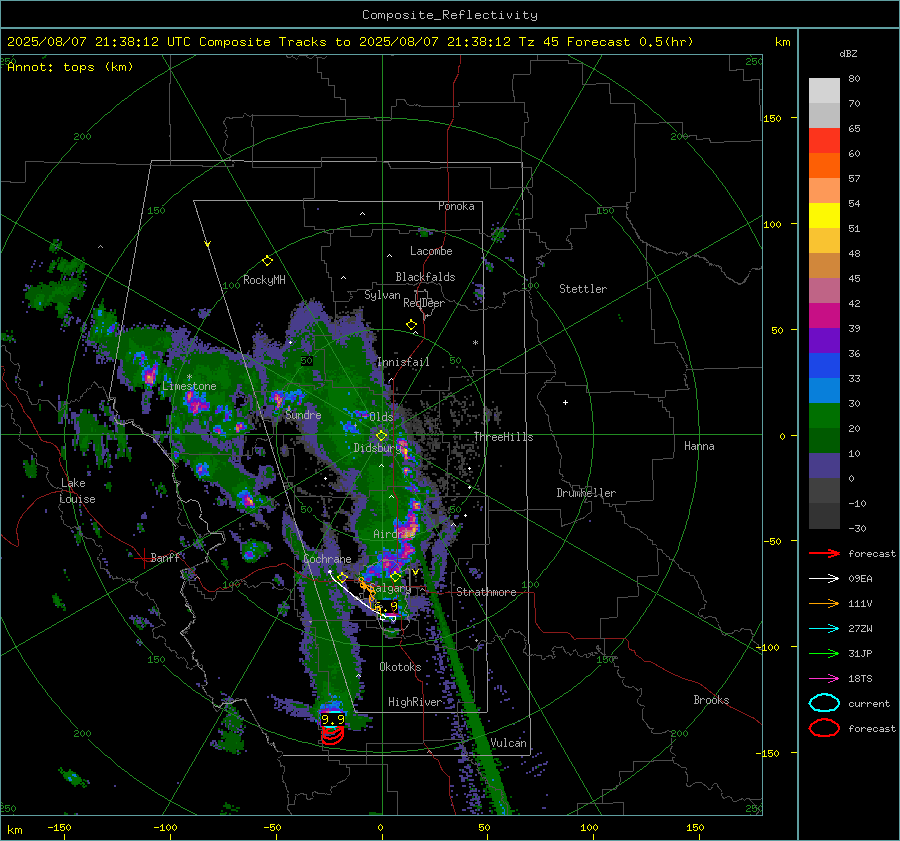This screenshot has width=900, height=841.
Task: Click the Stettler city label
Action: (x=583, y=289)
